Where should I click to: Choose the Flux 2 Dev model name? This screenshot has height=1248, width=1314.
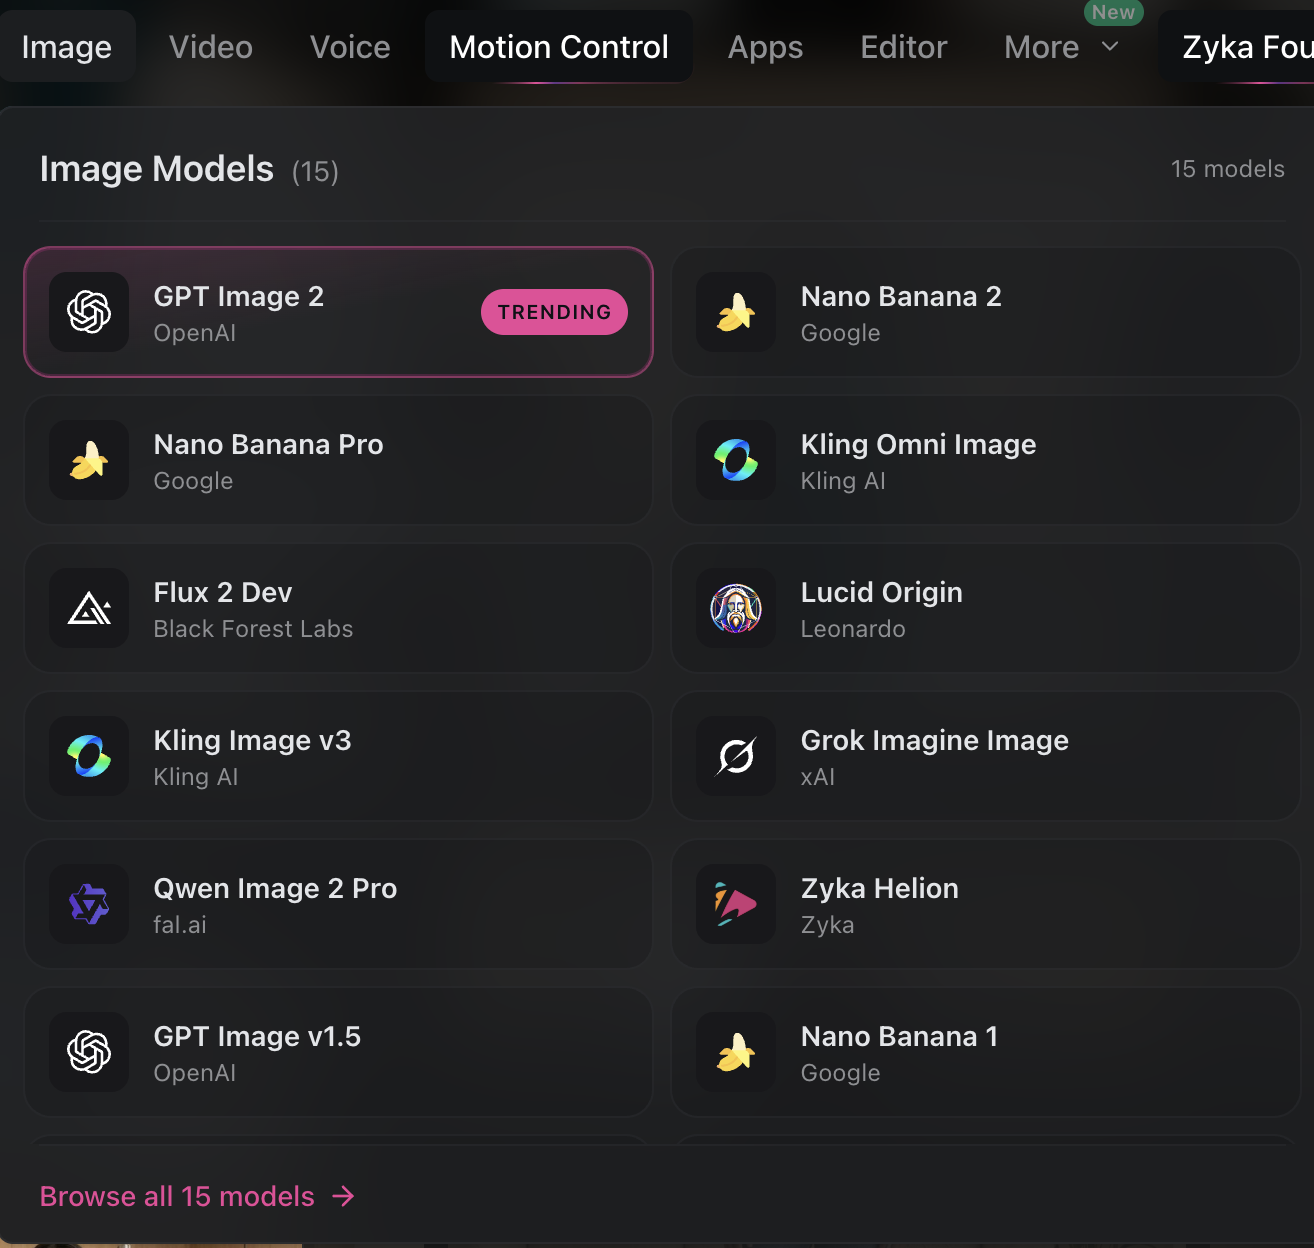(x=223, y=593)
